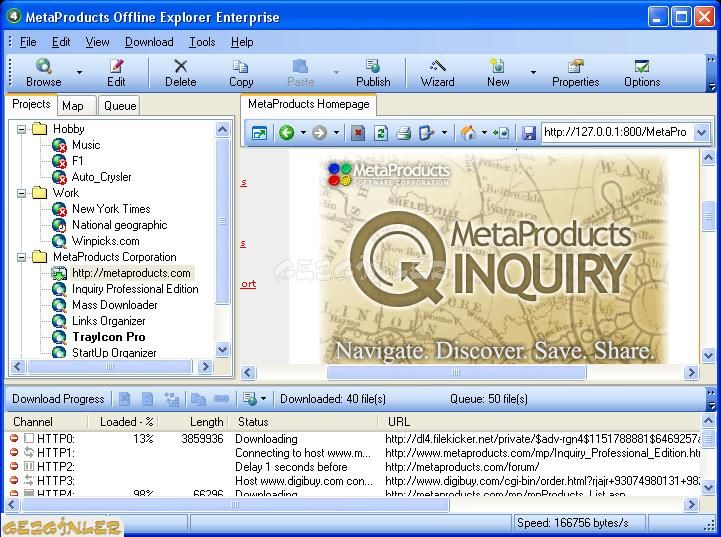Click the browser full screen icon
Image resolution: width=721 pixels, height=537 pixels.
[x=259, y=133]
